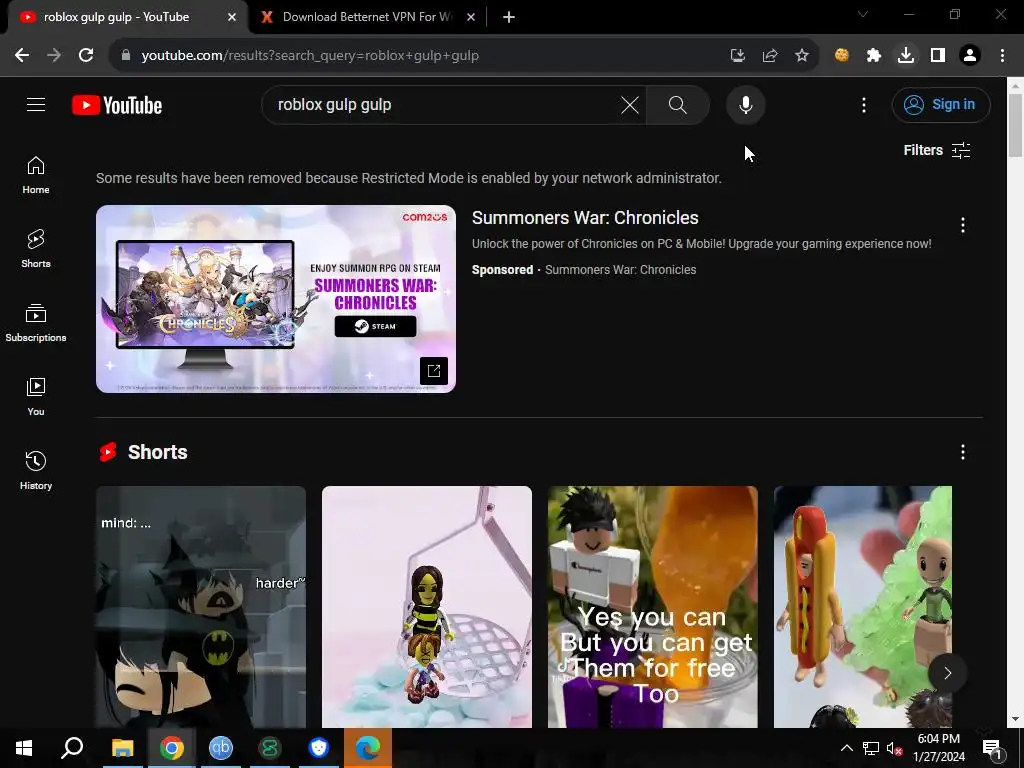The height and width of the screenshot is (768, 1024).
Task: Click the ad's external link icon
Action: click(x=434, y=371)
